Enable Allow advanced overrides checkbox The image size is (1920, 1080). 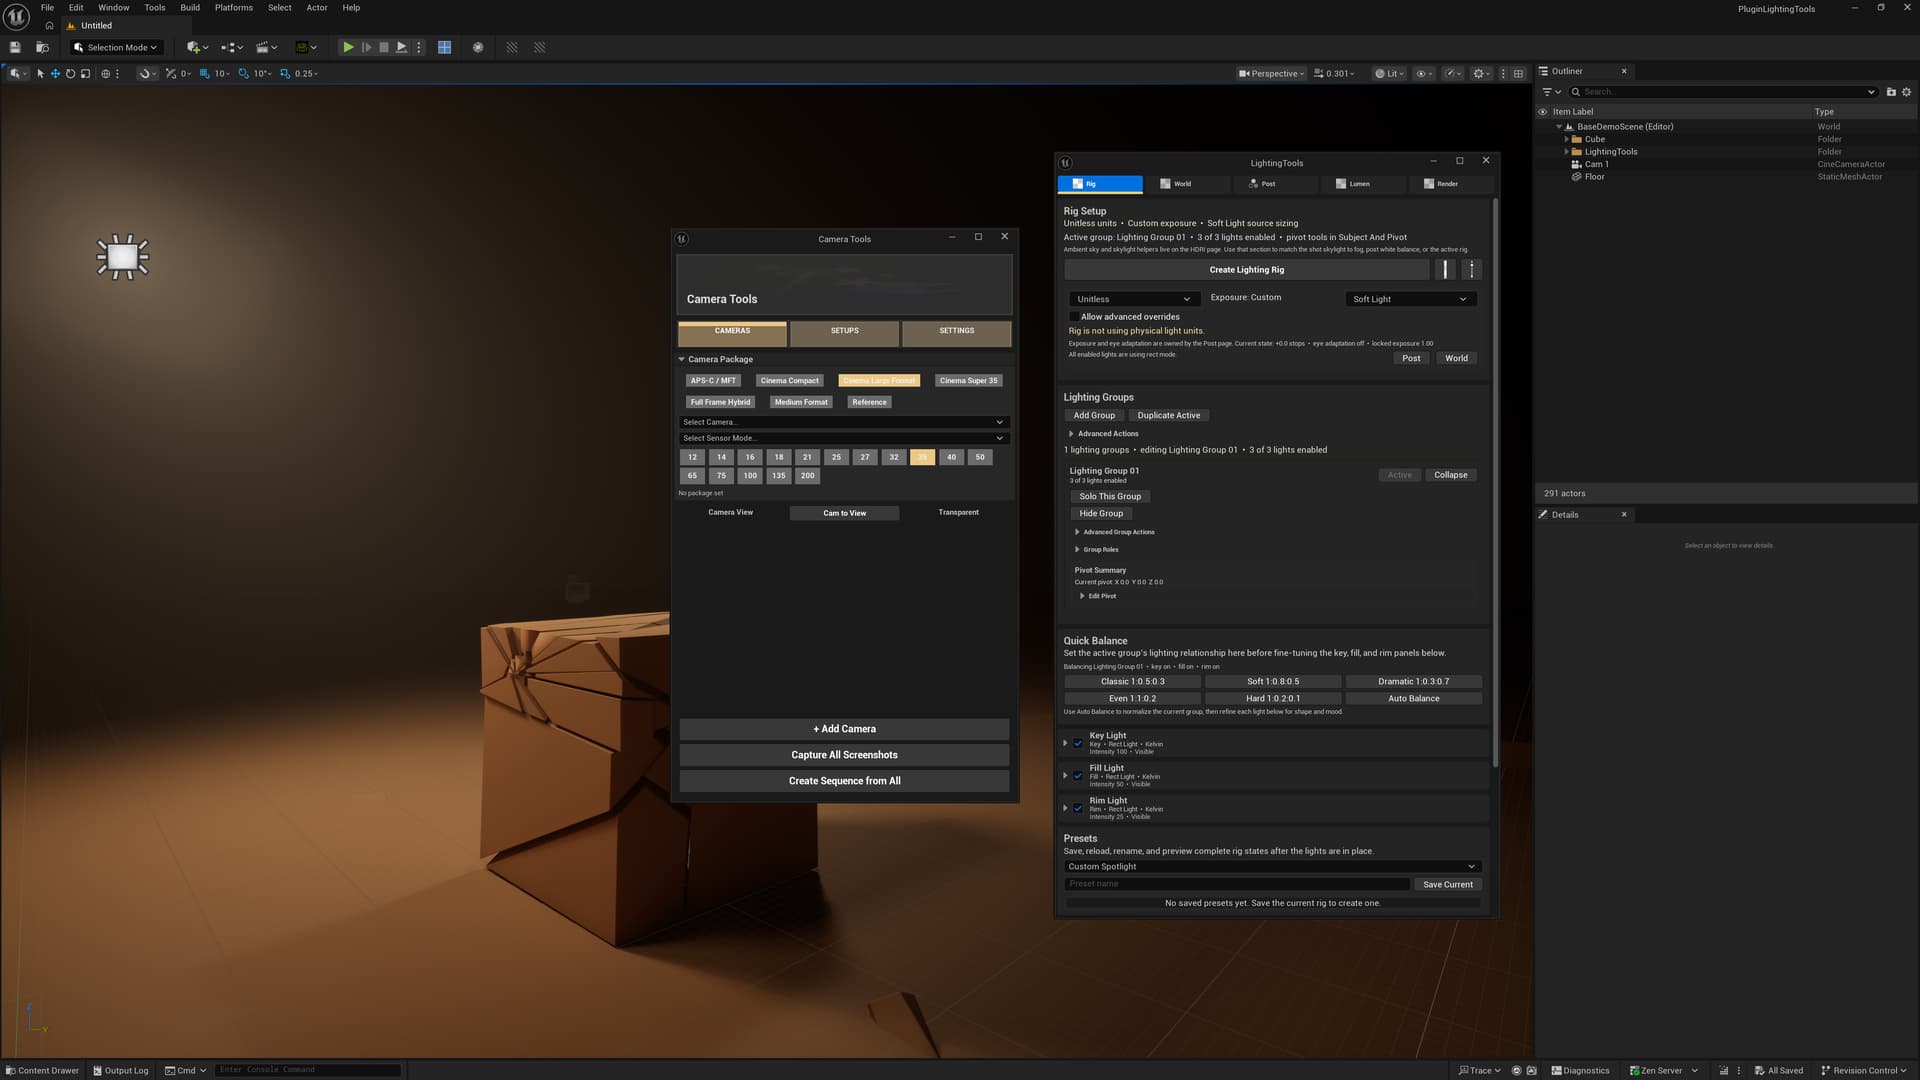point(1074,317)
